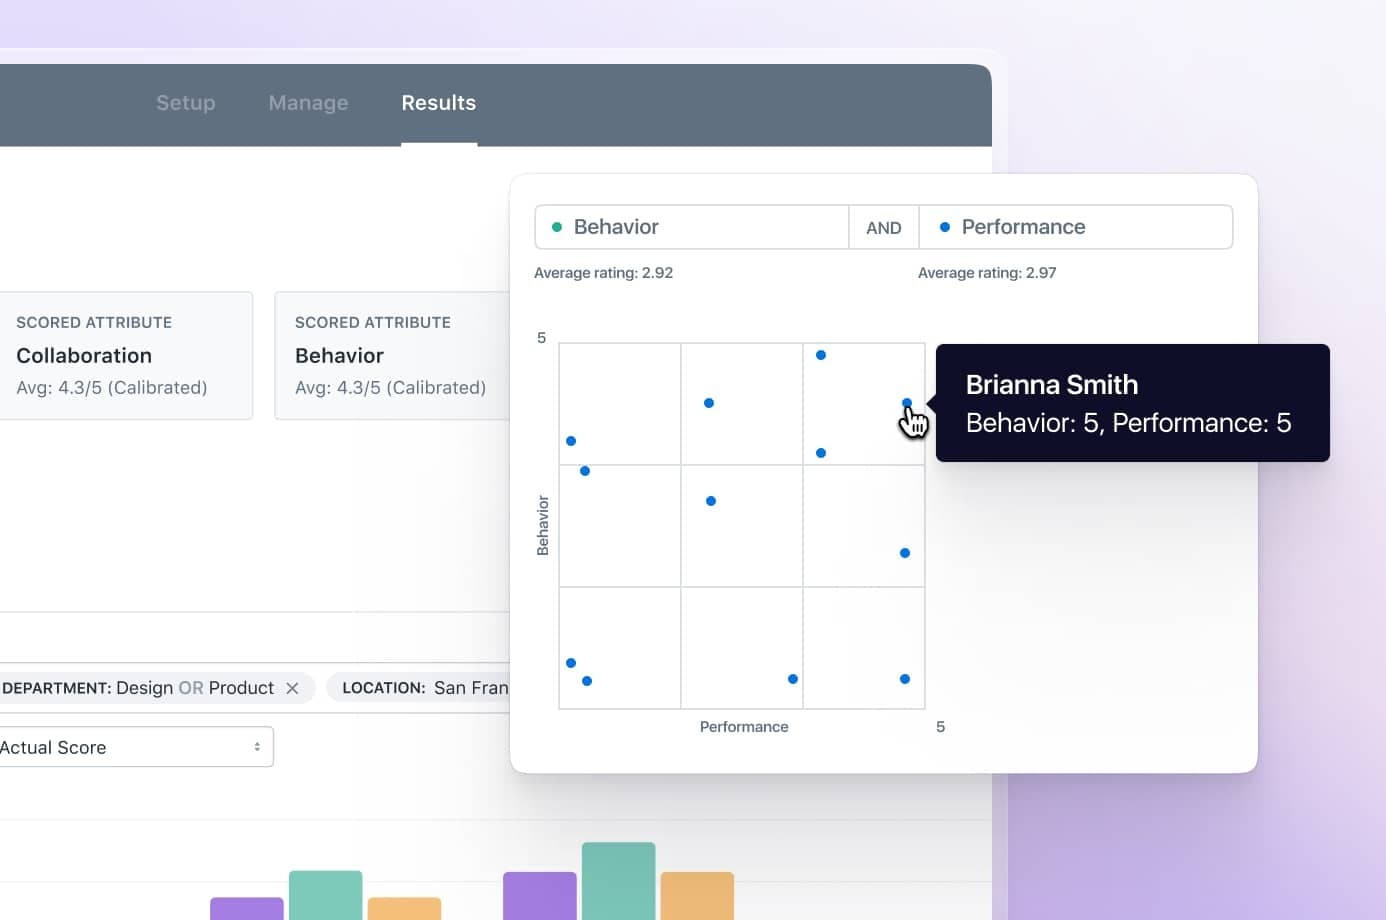Open the Manage tab
This screenshot has height=920, width=1386.
click(308, 103)
